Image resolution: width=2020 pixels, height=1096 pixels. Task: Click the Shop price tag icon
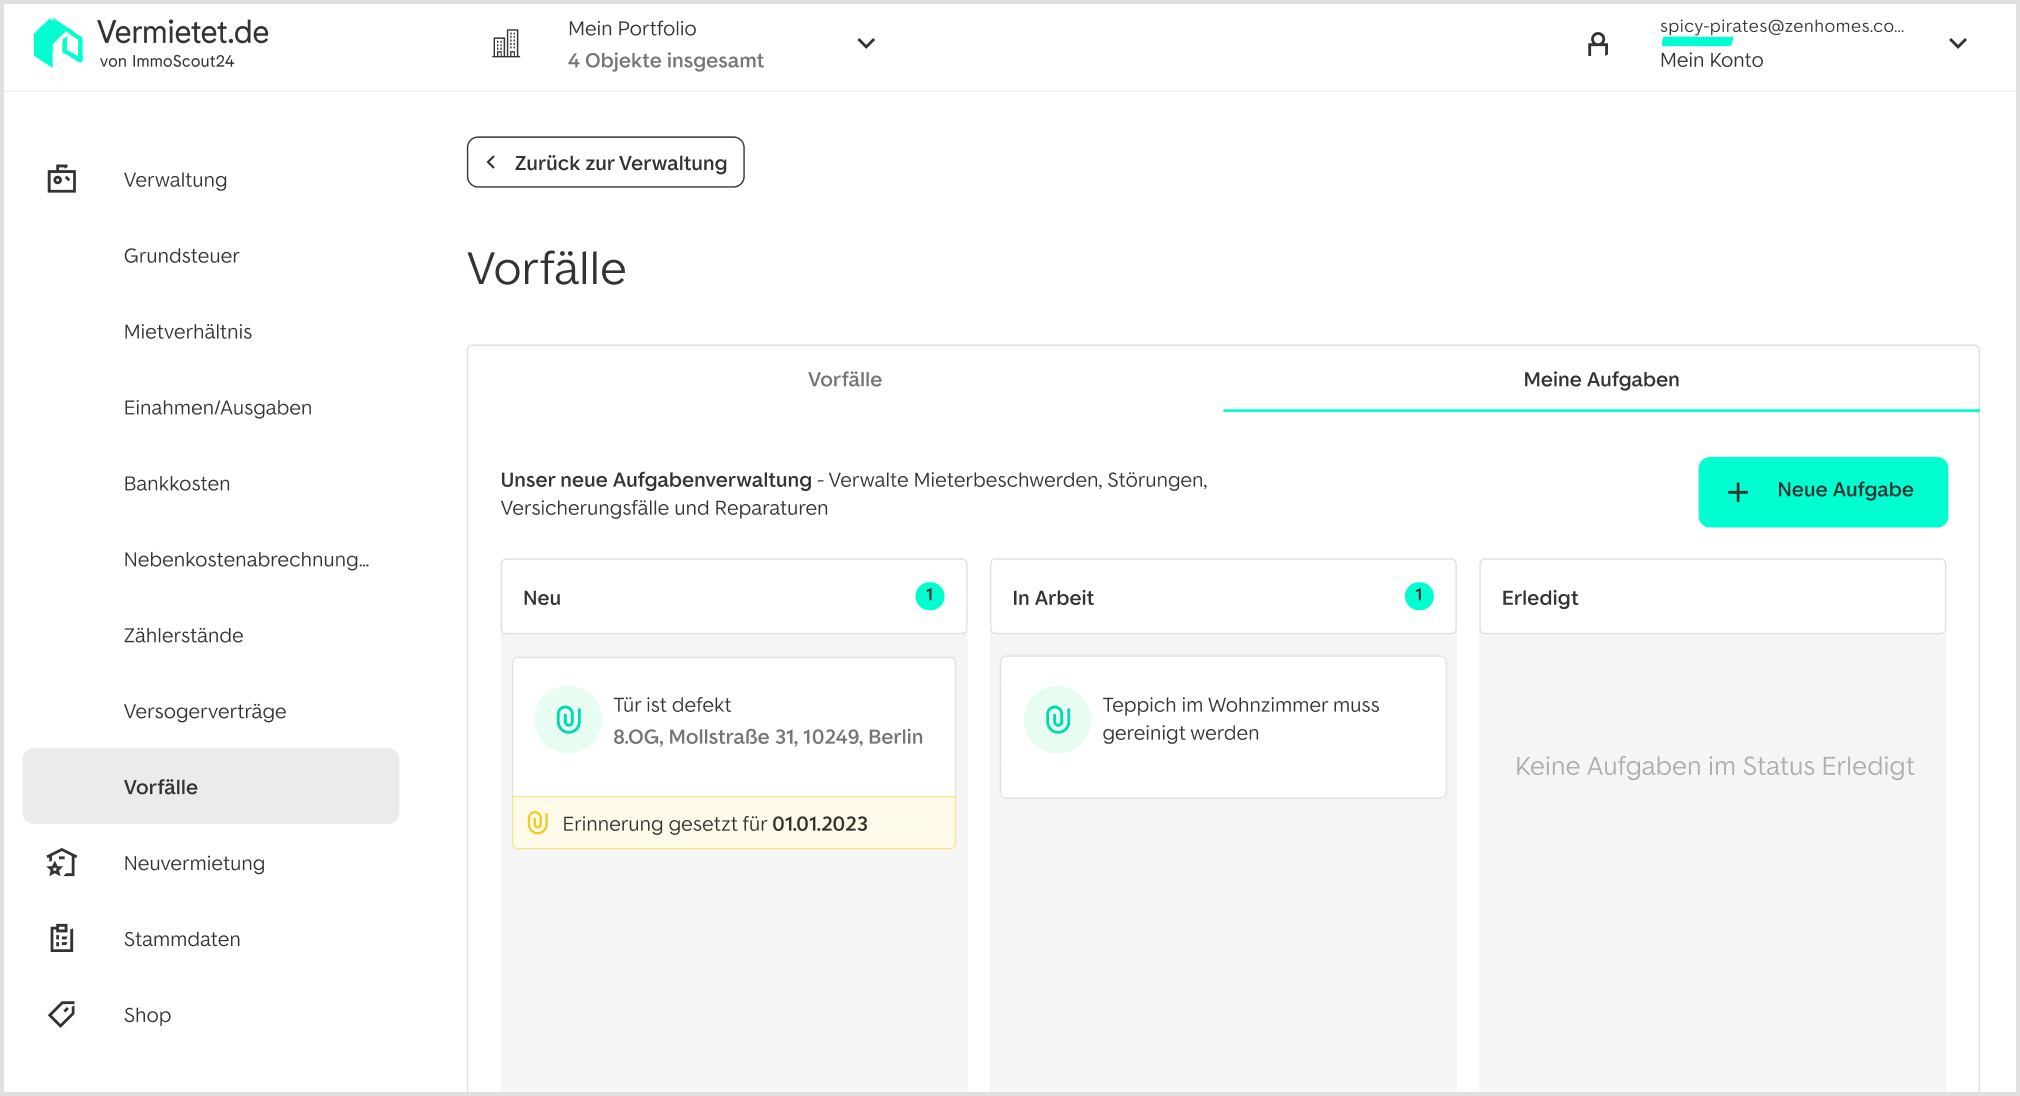62,1014
